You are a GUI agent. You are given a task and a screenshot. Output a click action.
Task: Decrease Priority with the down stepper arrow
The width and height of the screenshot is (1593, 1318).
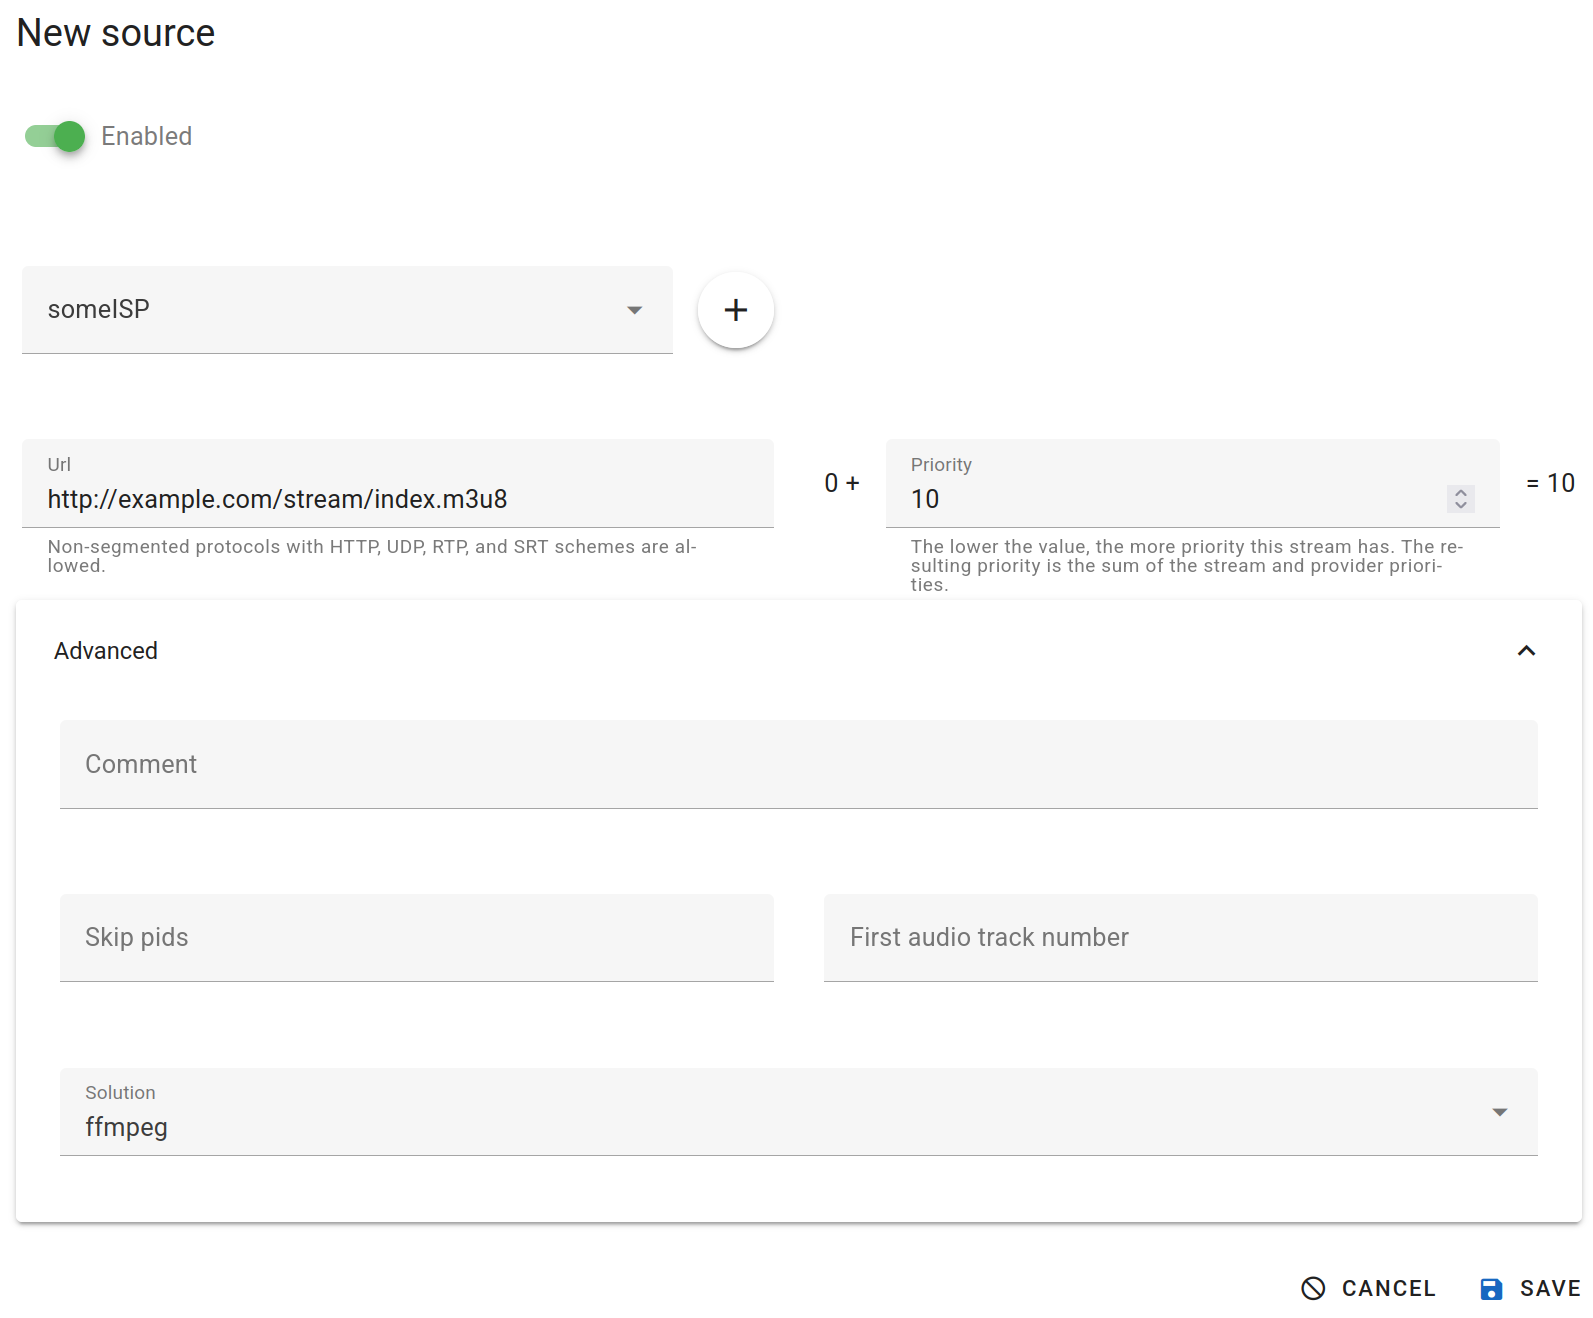tap(1461, 505)
